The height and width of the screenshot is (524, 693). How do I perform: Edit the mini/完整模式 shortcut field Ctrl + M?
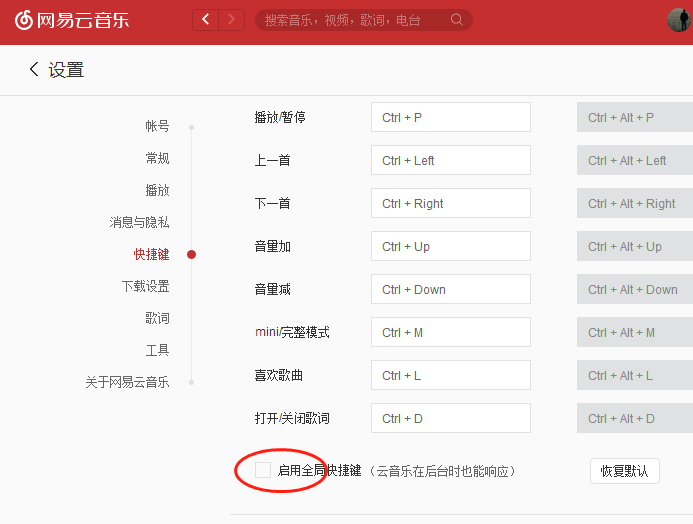[x=451, y=332]
